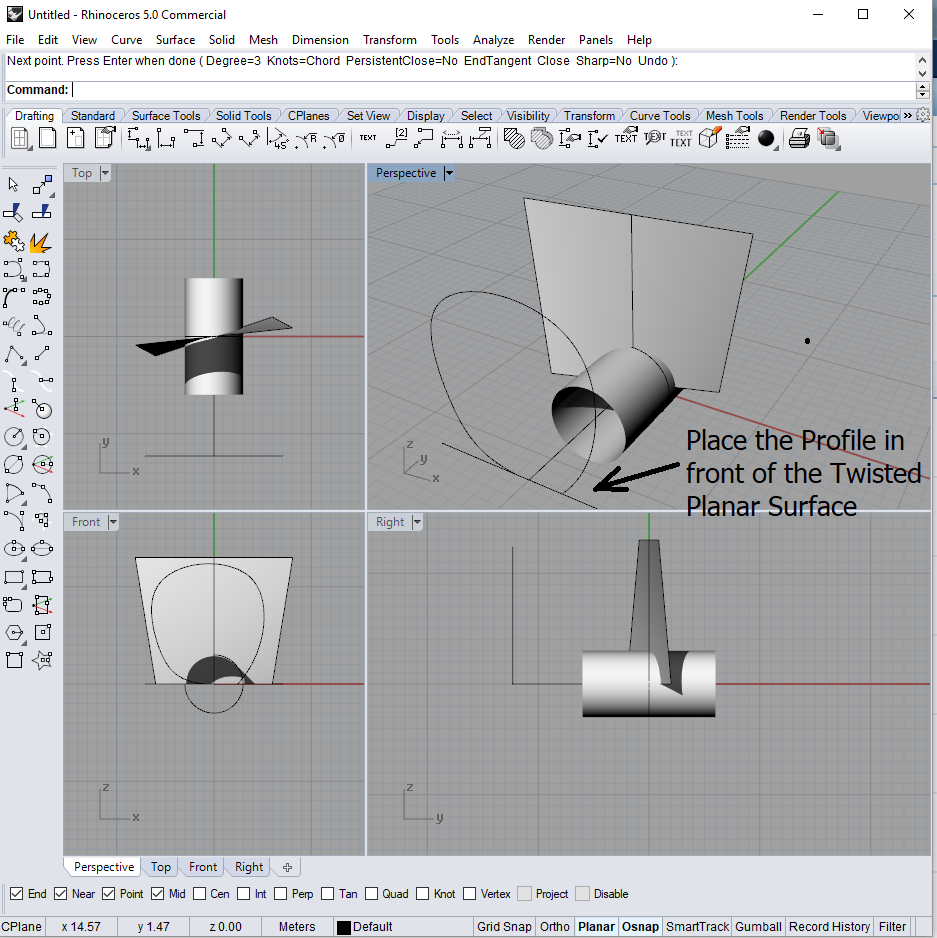Viewport: 937px width, 938px height.
Task: Enable the Cen osnap checkbox
Action: 200,894
